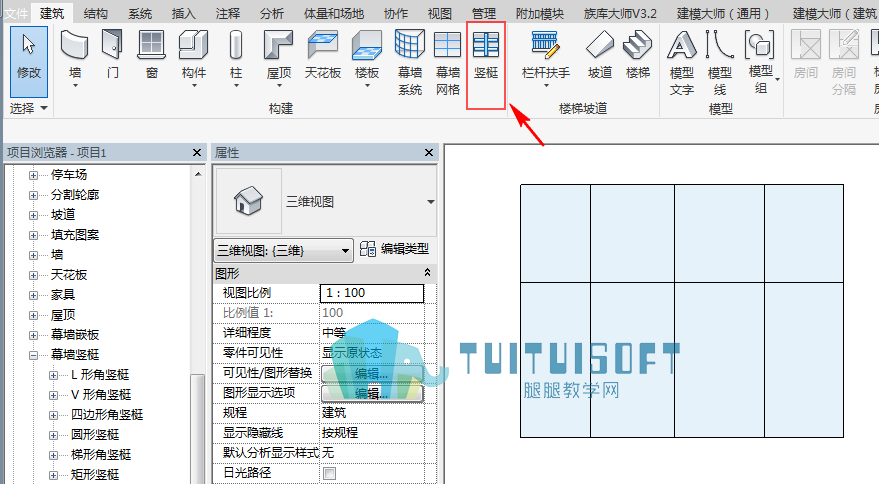Open the 栏杆扶手 dropdown arrow

[545, 86]
